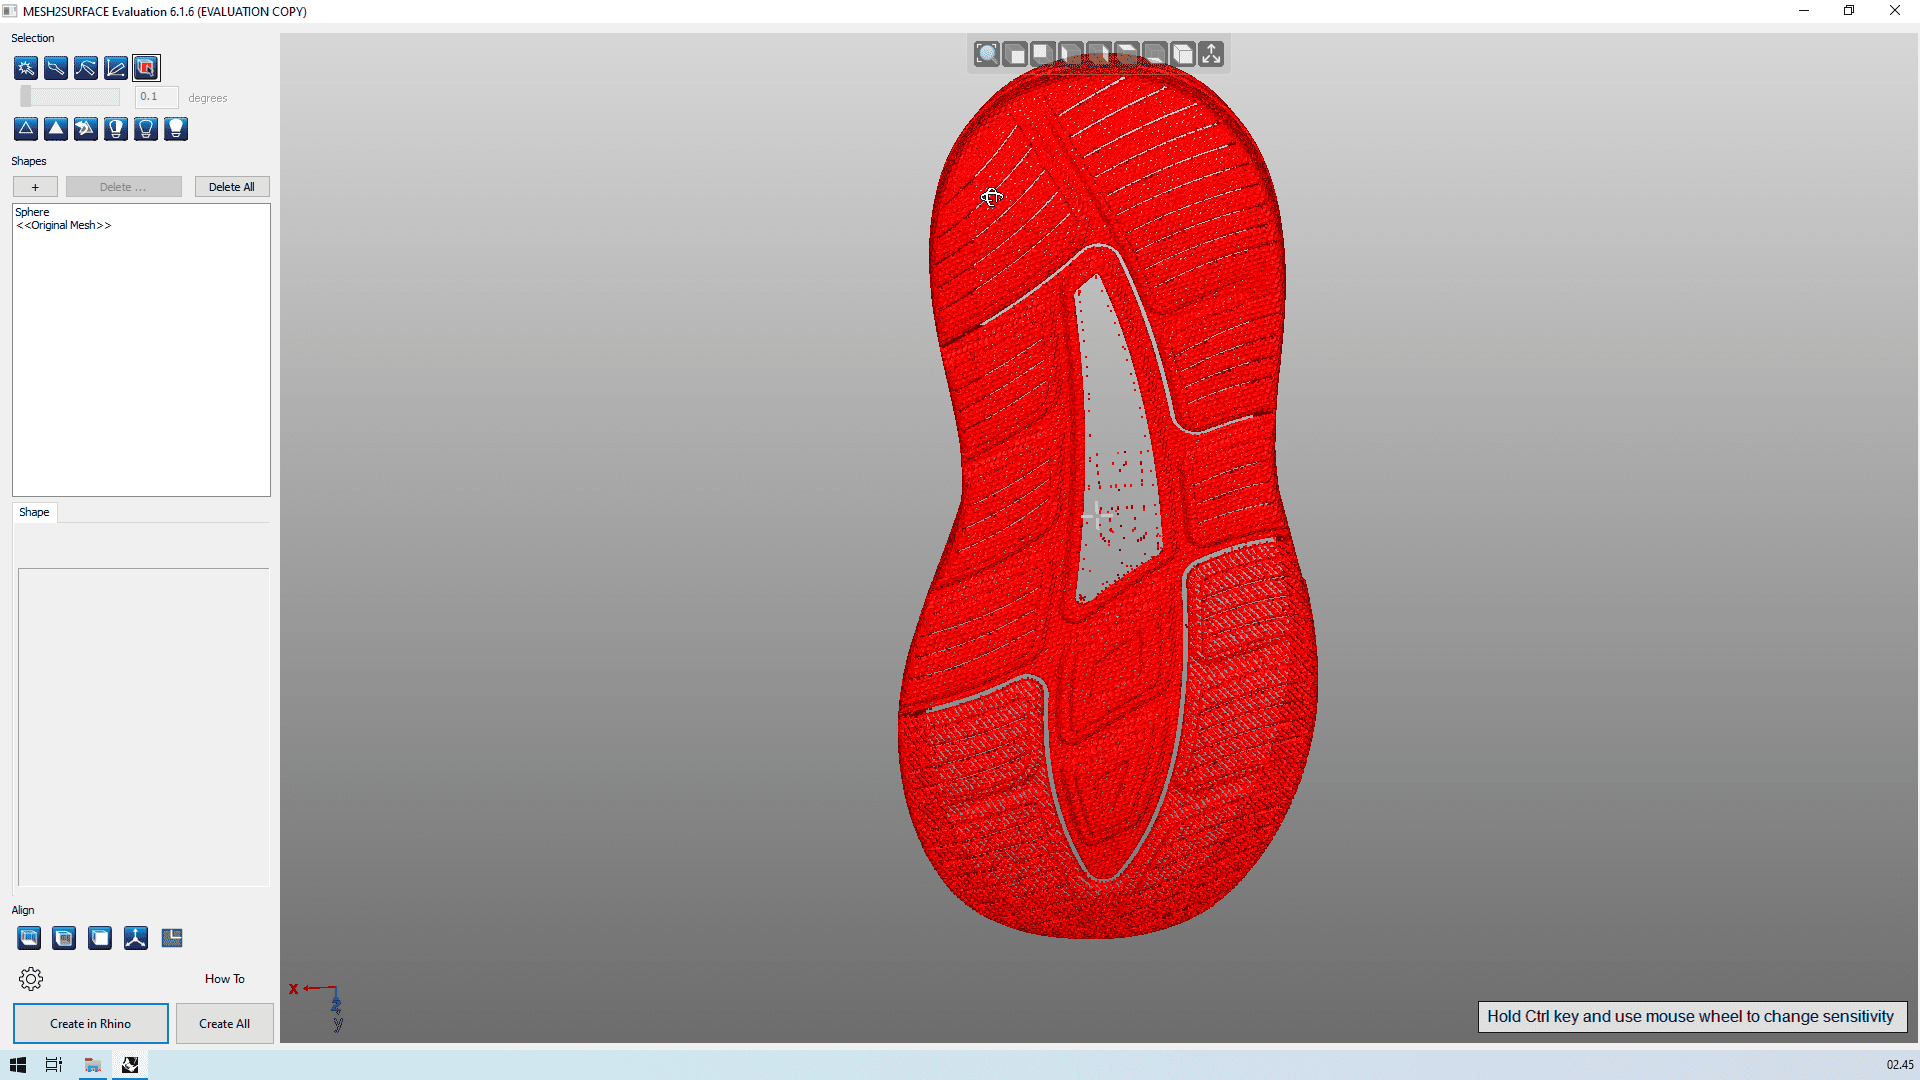Viewport: 1920px width, 1080px height.
Task: Switch to the Shape tab
Action: pyautogui.click(x=34, y=512)
